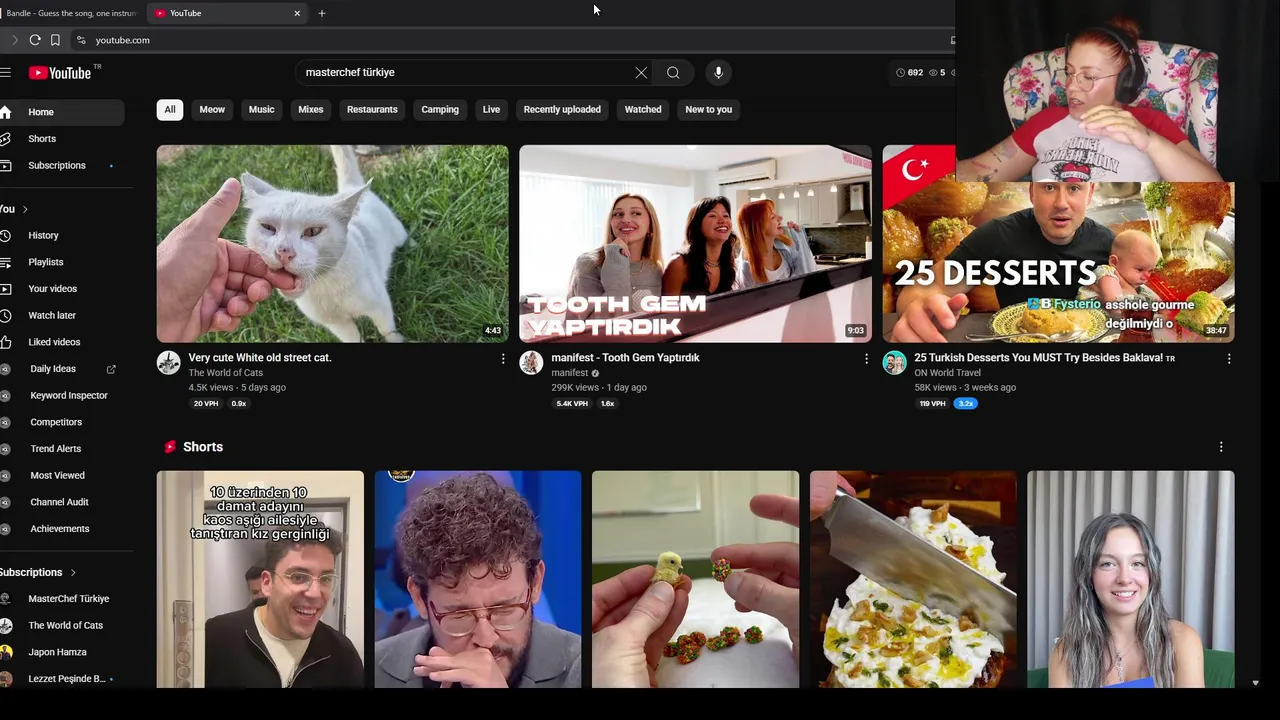This screenshot has width=1280, height=720.
Task: Click the manifest channel avatar
Action: coord(531,362)
